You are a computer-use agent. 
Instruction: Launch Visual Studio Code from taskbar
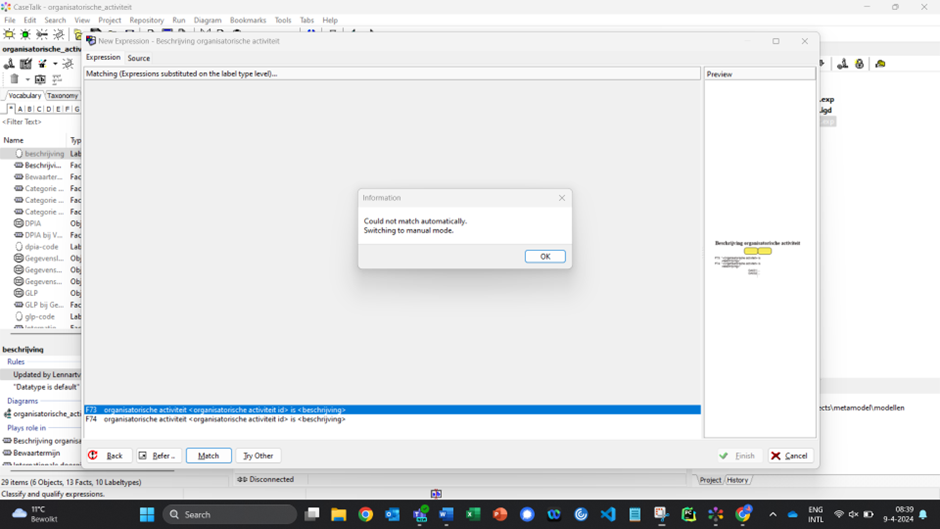(608, 514)
